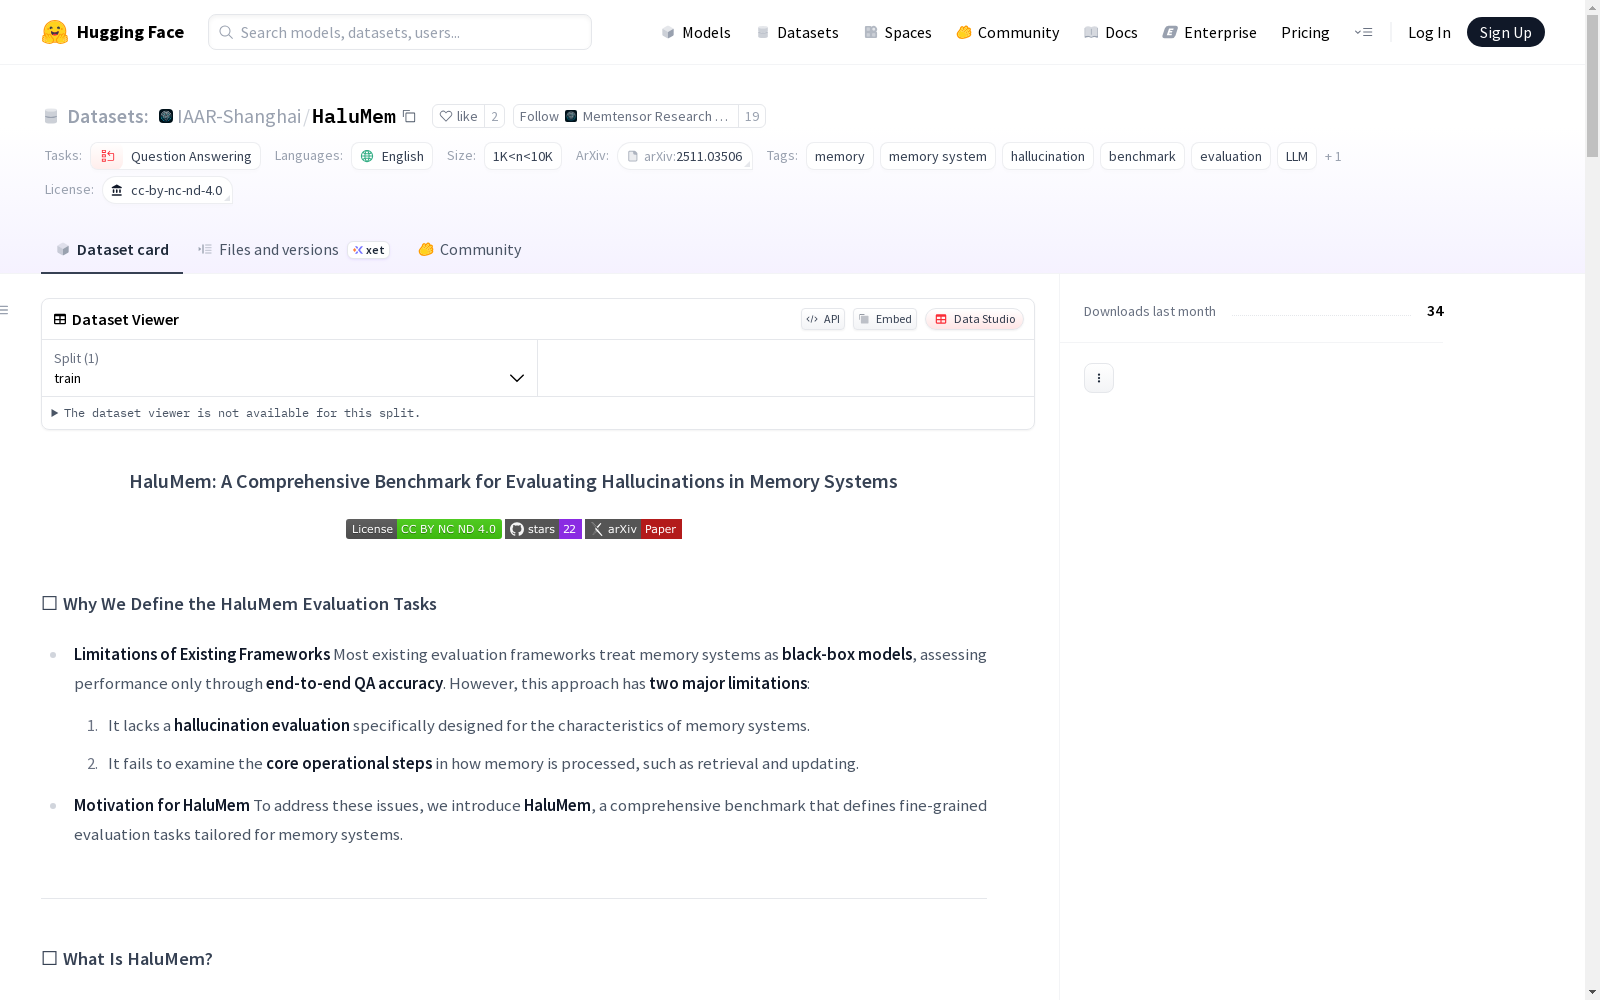Click the memory system tag
Image resolution: width=1600 pixels, height=1000 pixels.
938,156
